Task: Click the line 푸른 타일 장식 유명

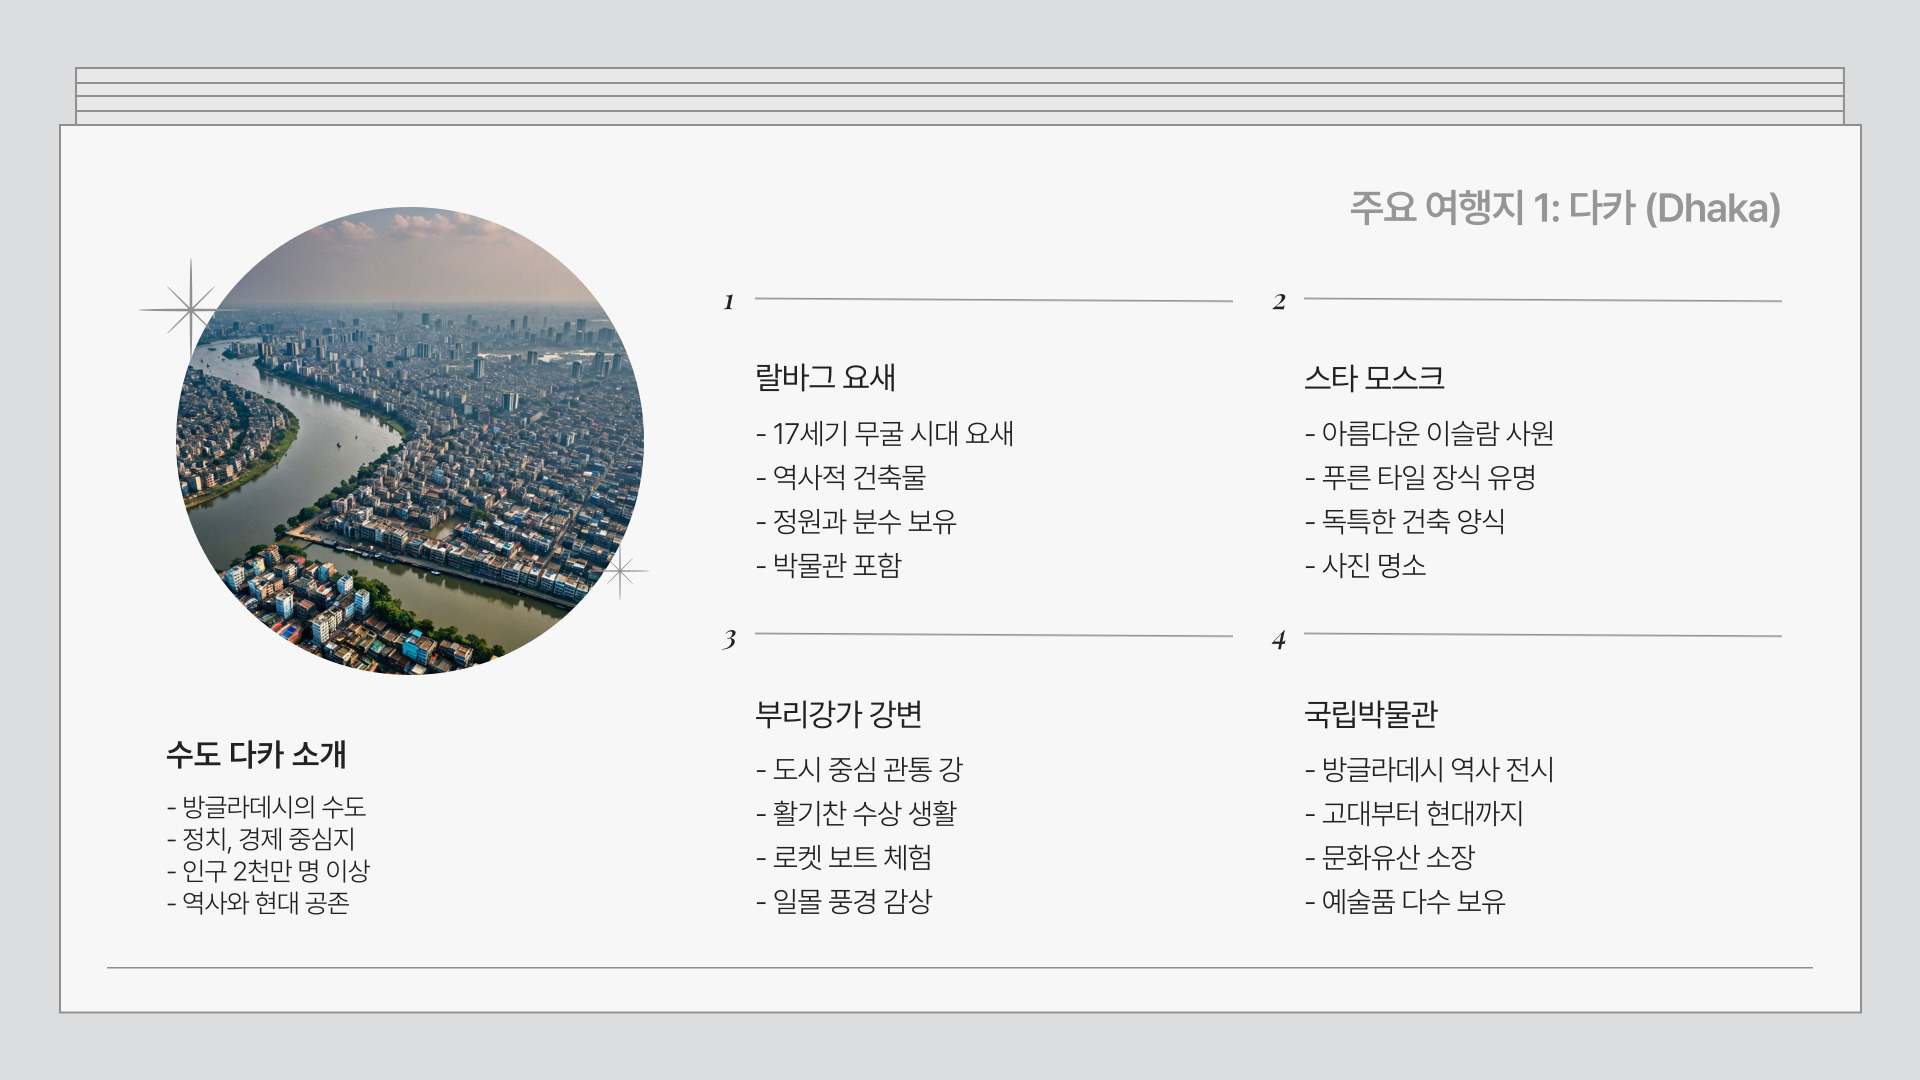Action: coord(1420,478)
